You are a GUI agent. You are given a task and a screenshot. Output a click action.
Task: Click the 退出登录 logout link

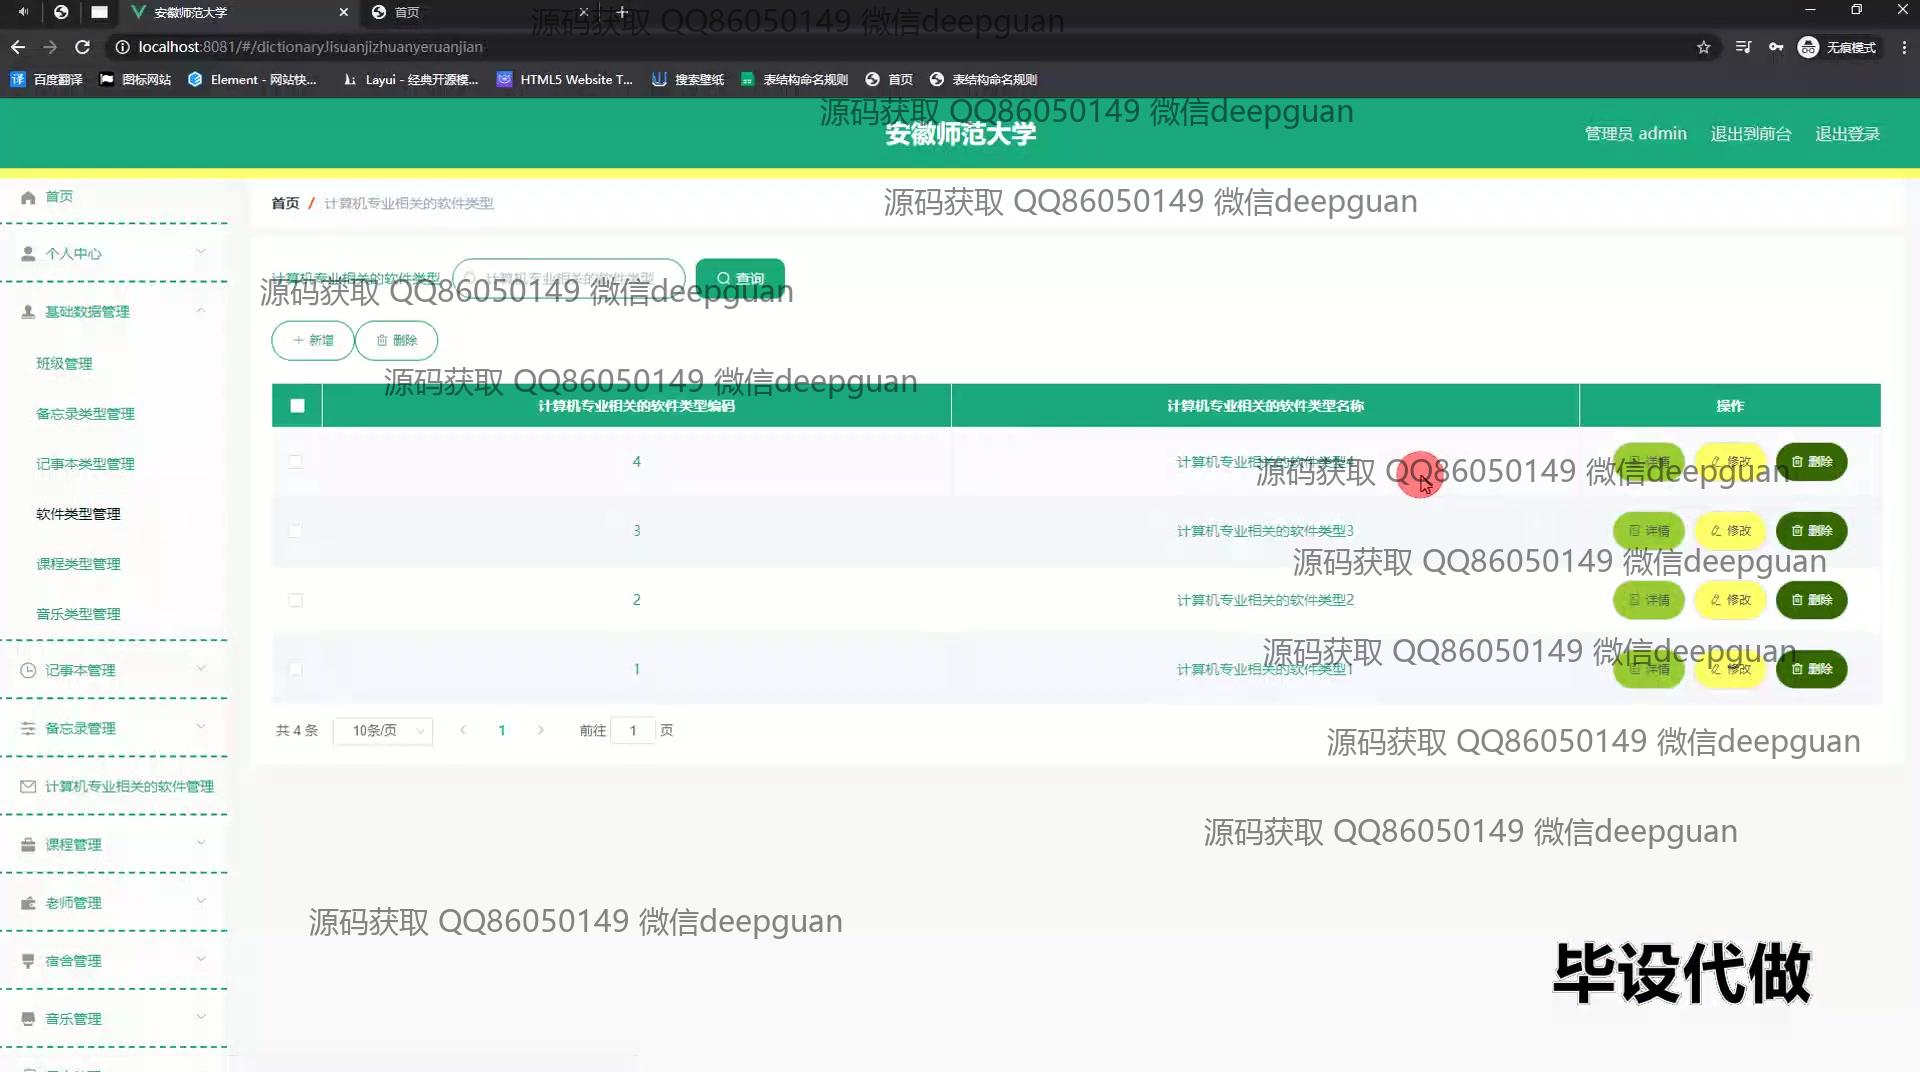pyautogui.click(x=1847, y=134)
